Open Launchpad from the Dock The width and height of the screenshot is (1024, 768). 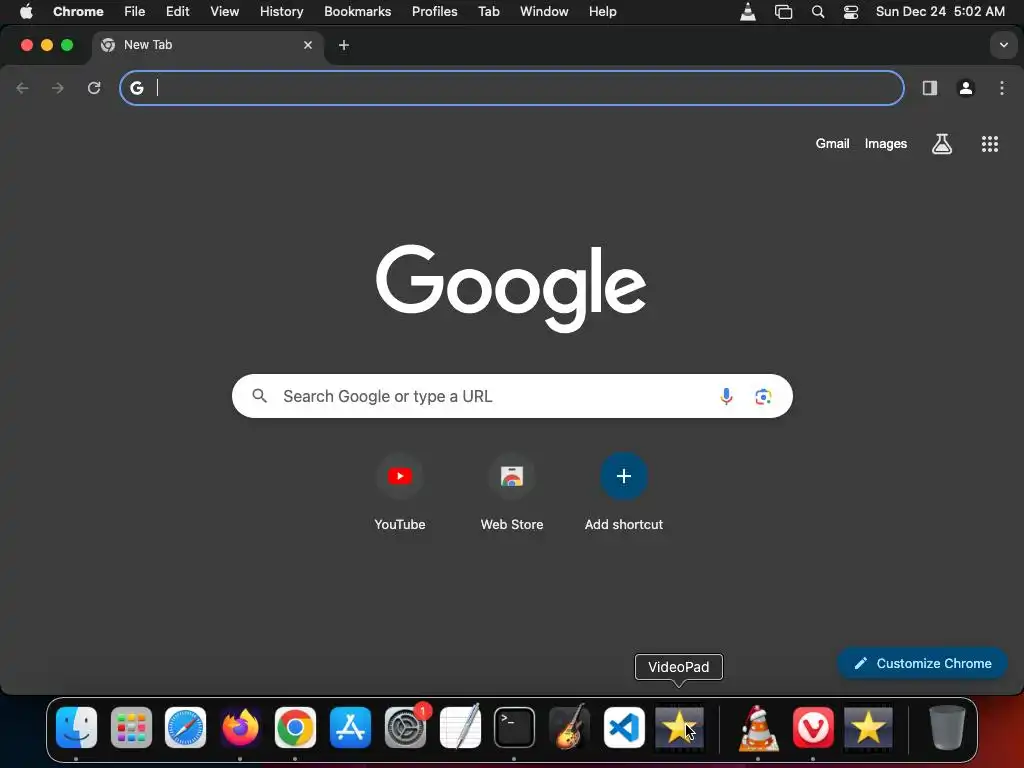pyautogui.click(x=131, y=728)
